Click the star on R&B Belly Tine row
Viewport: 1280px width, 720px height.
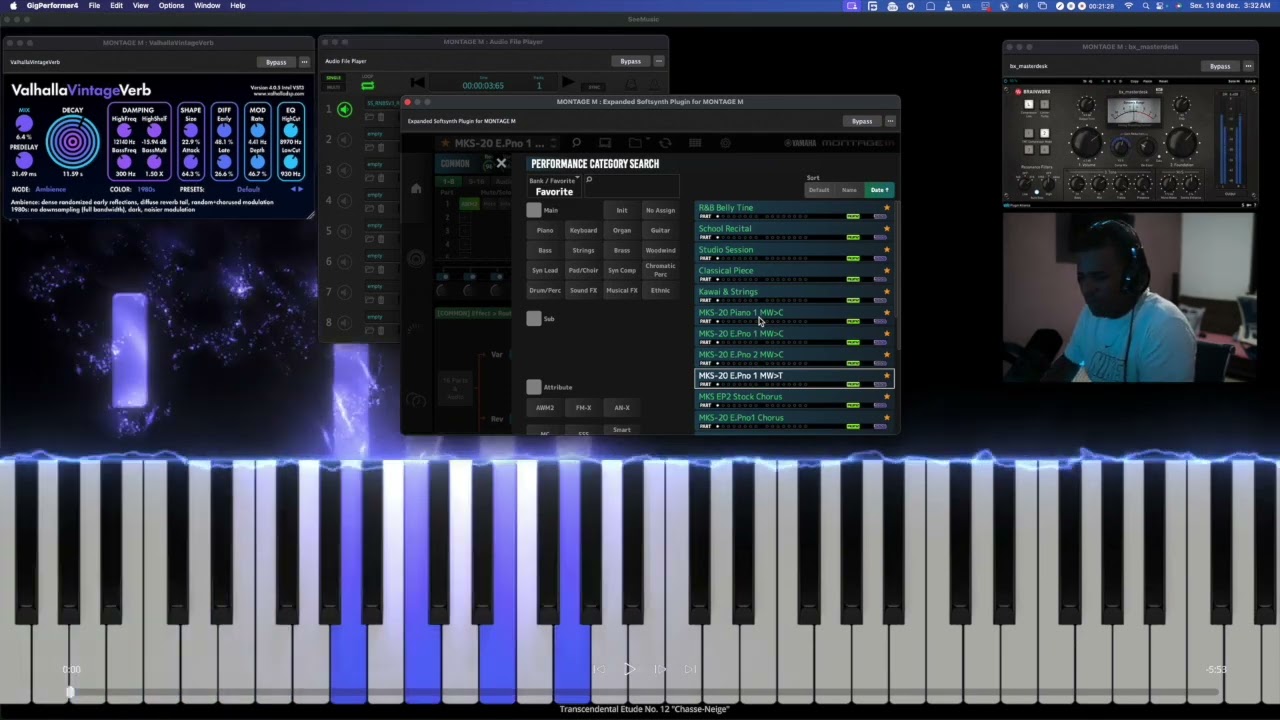[886, 208]
